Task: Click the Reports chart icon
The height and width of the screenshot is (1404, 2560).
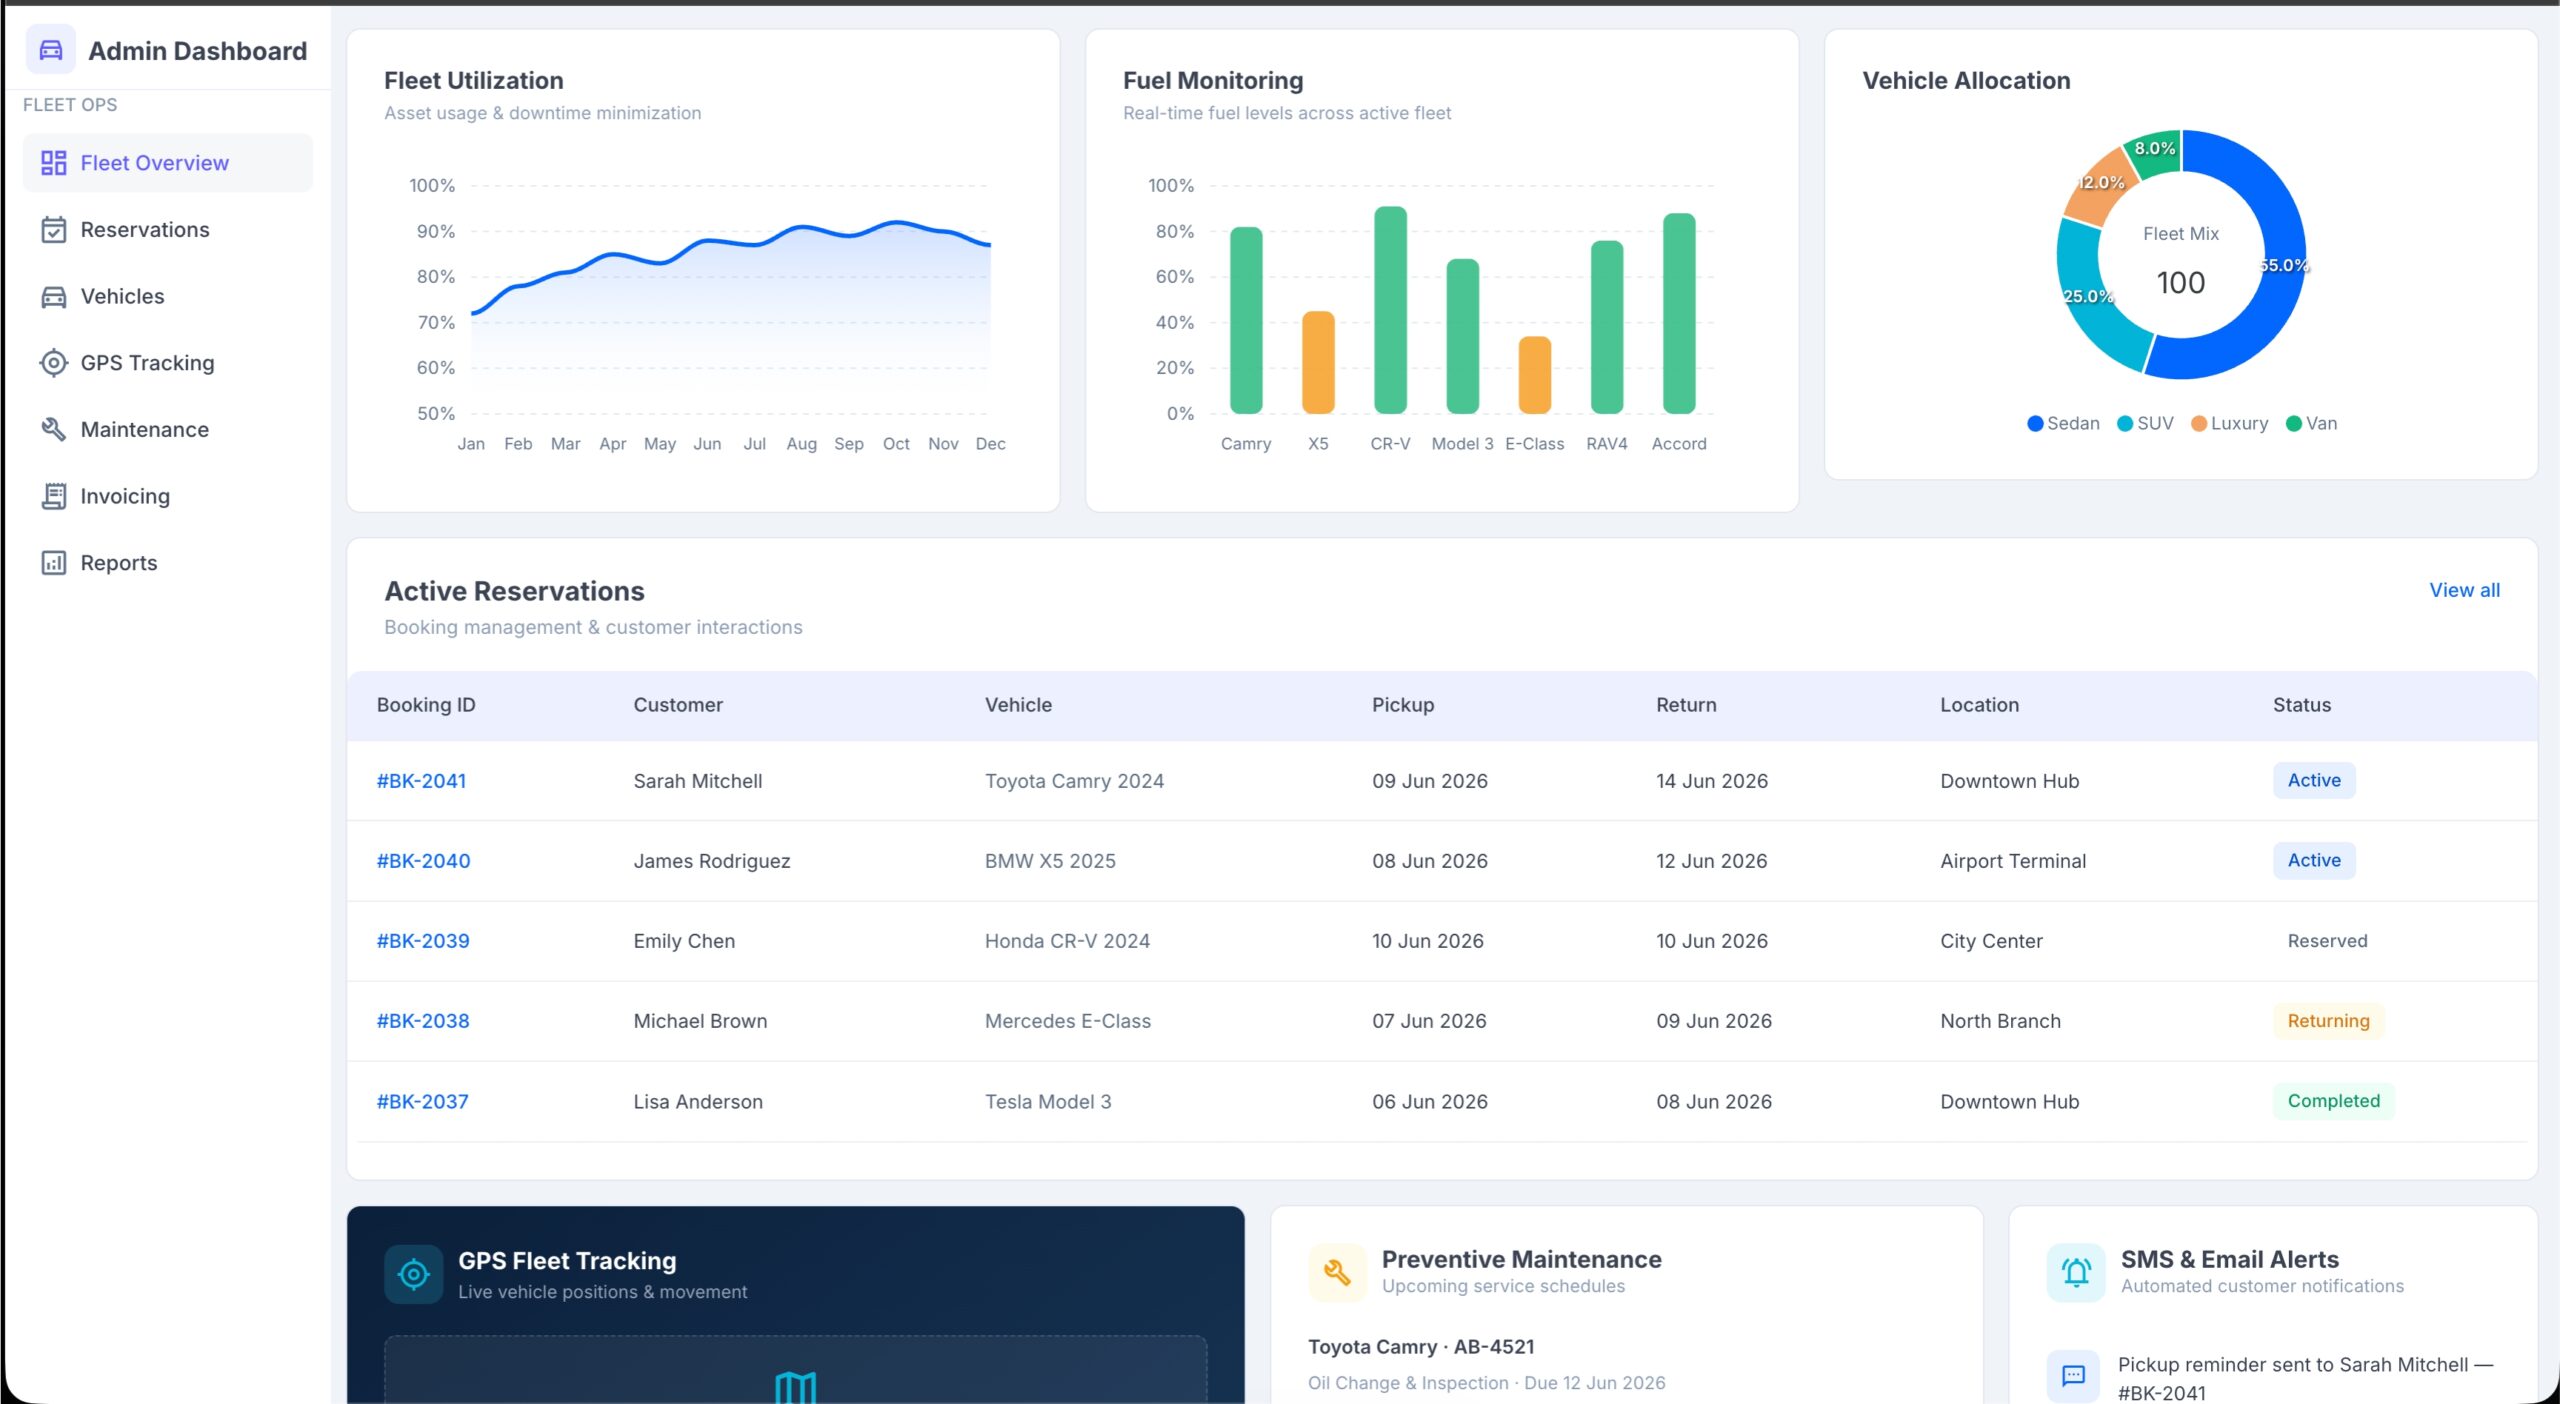Action: [54, 563]
